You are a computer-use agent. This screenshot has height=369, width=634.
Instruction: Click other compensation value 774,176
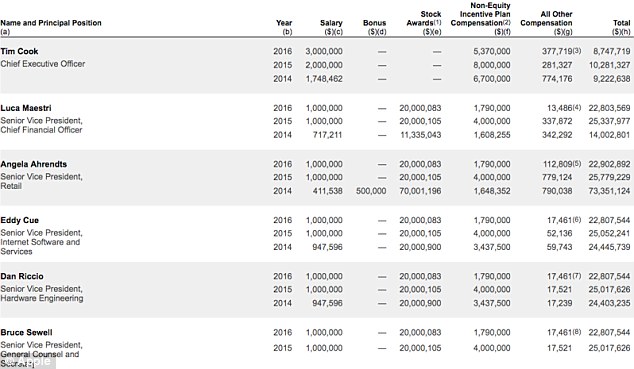(x=557, y=79)
